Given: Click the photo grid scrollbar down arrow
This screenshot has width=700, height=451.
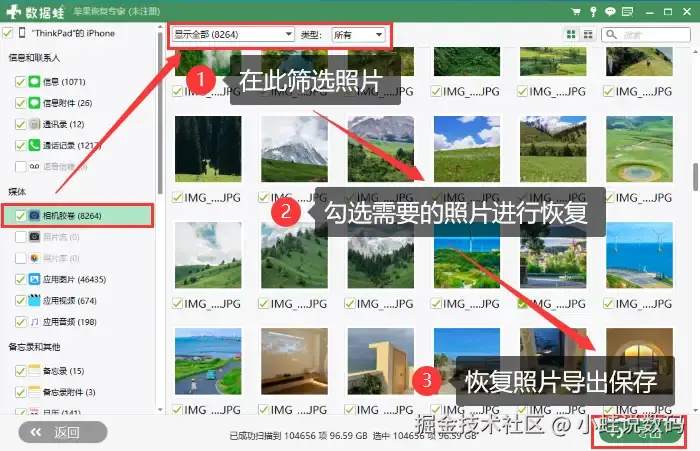Looking at the screenshot, I should click(x=696, y=409).
